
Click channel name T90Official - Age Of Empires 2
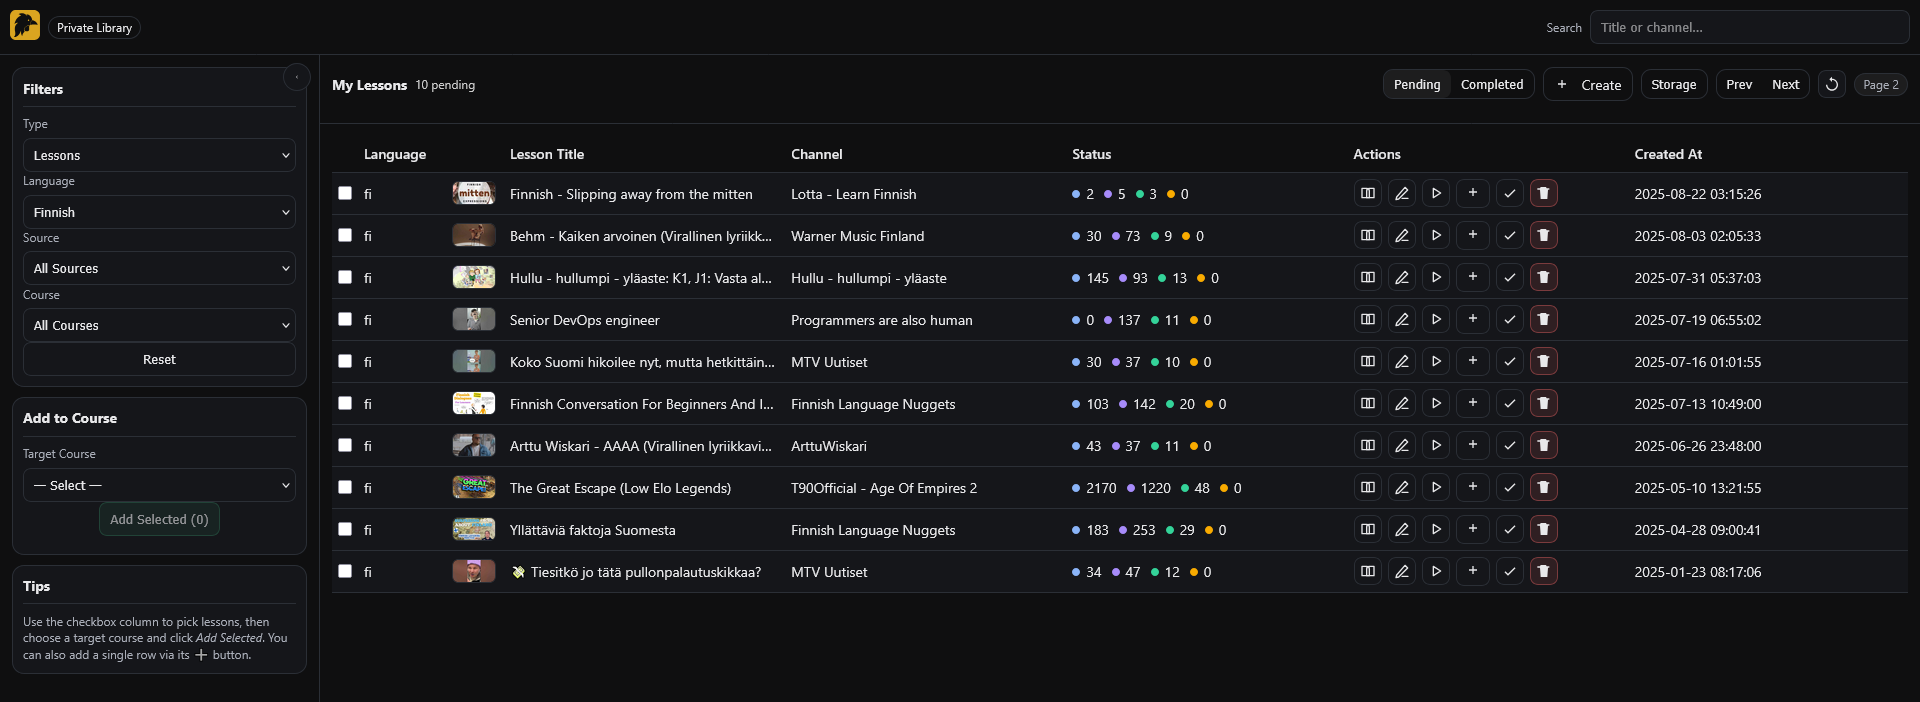[x=884, y=488]
